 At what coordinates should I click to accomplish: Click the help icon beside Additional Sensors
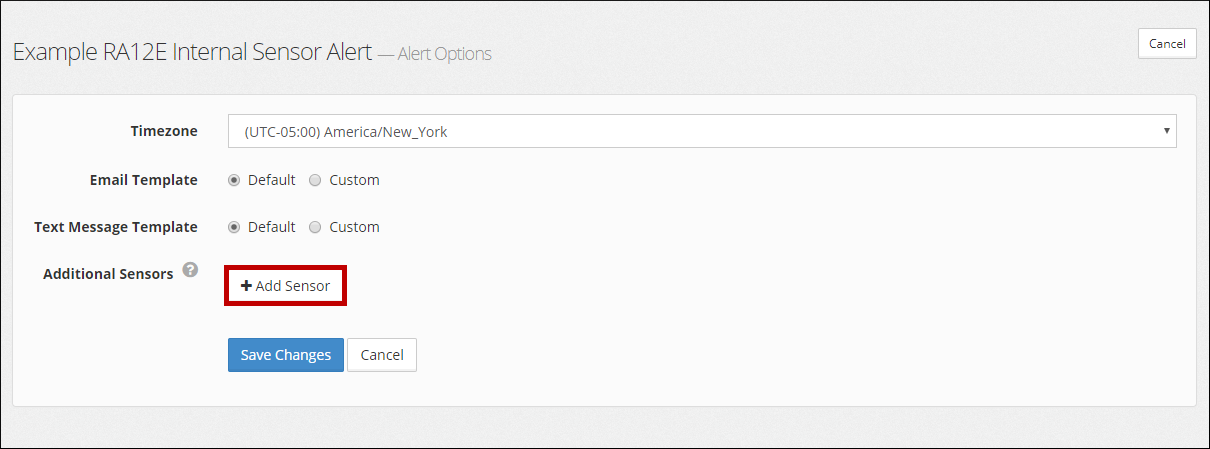click(190, 270)
